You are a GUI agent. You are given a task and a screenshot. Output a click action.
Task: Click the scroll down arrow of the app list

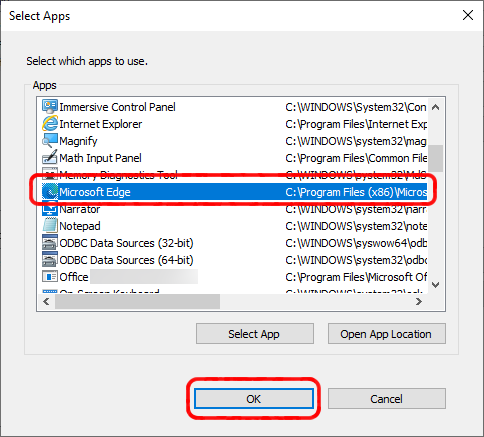click(x=436, y=285)
